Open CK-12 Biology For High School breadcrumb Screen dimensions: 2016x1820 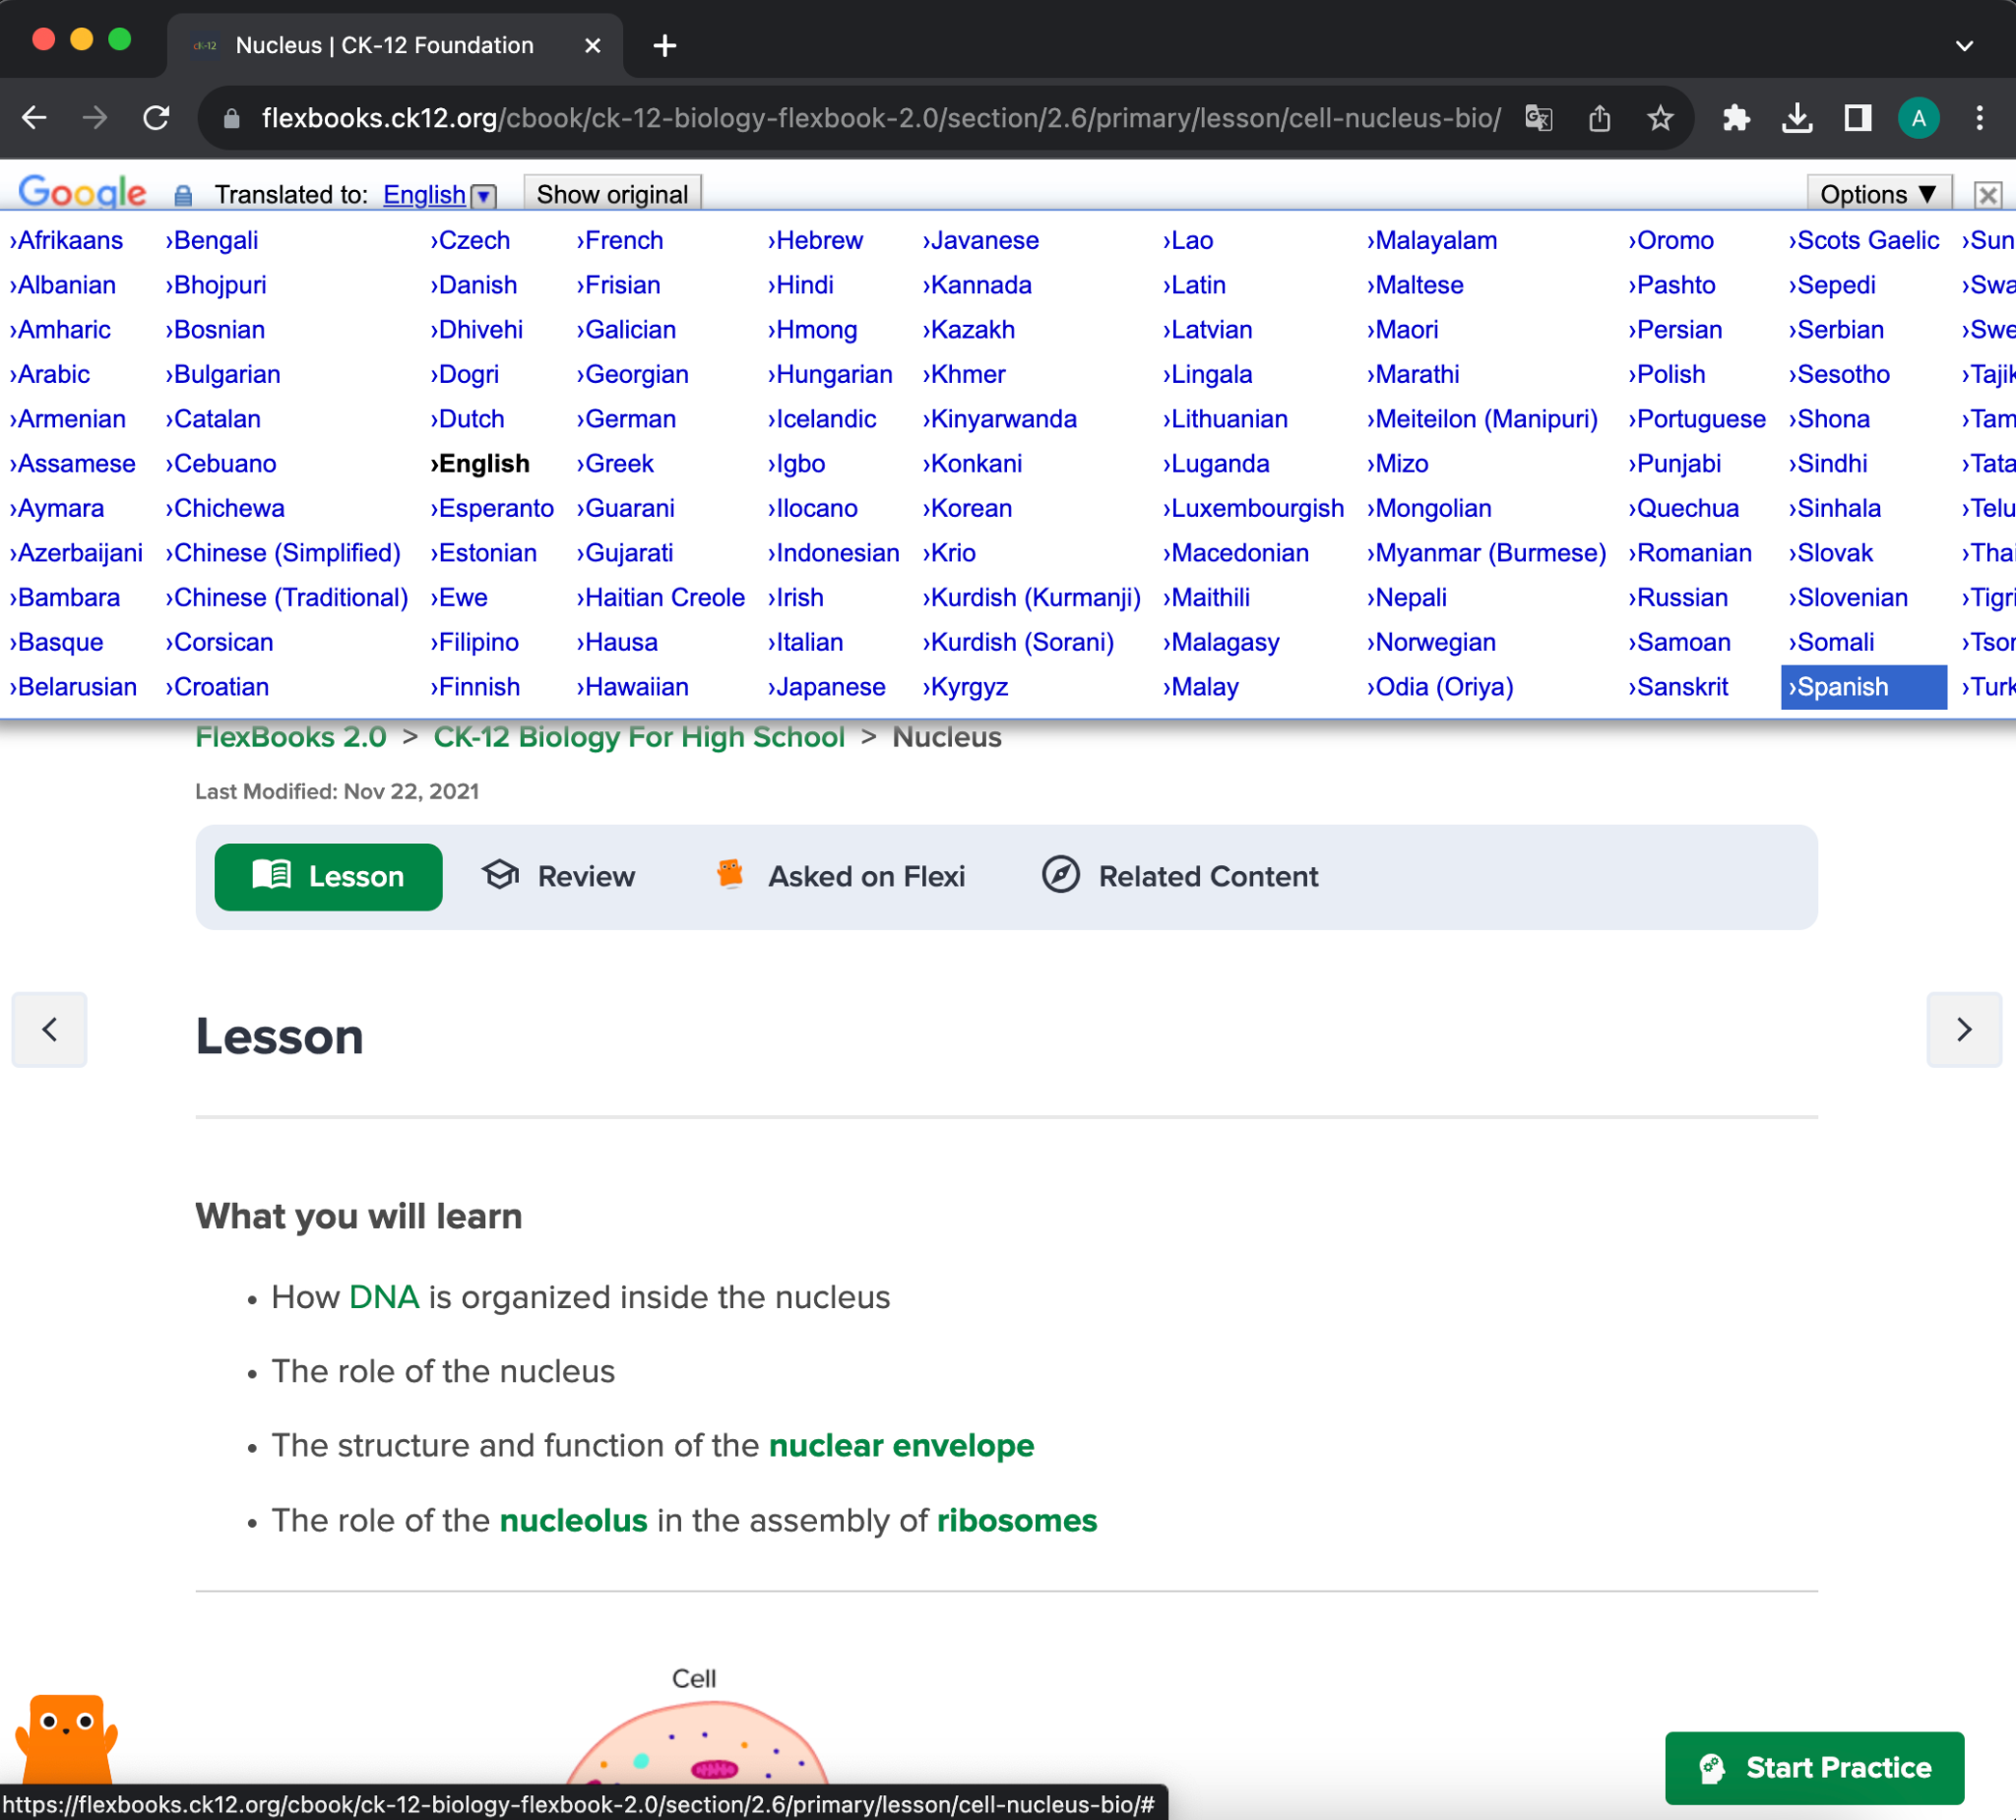[x=639, y=737]
